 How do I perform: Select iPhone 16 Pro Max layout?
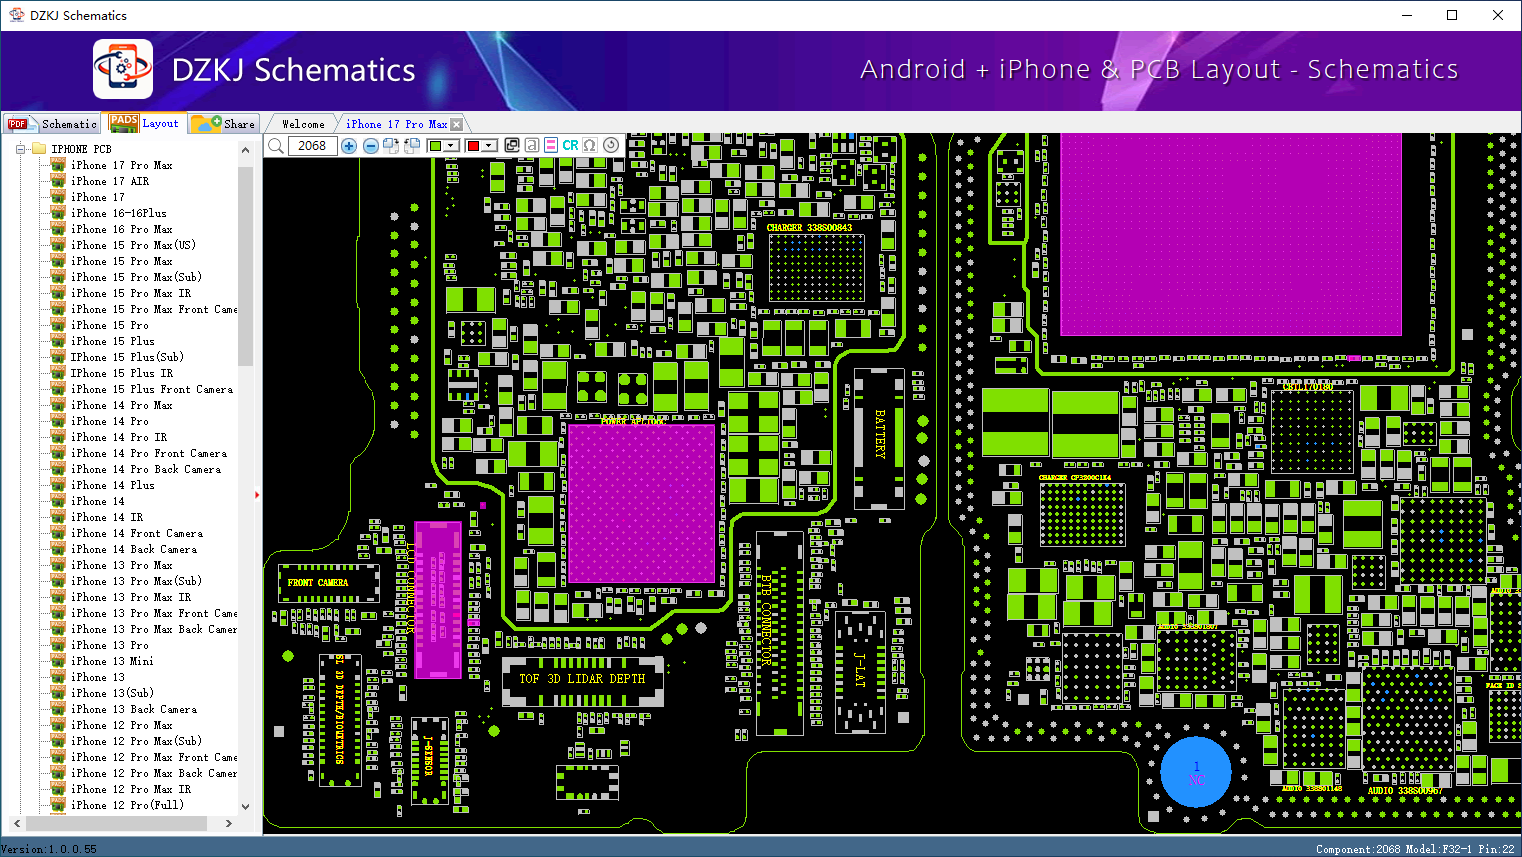tap(121, 229)
